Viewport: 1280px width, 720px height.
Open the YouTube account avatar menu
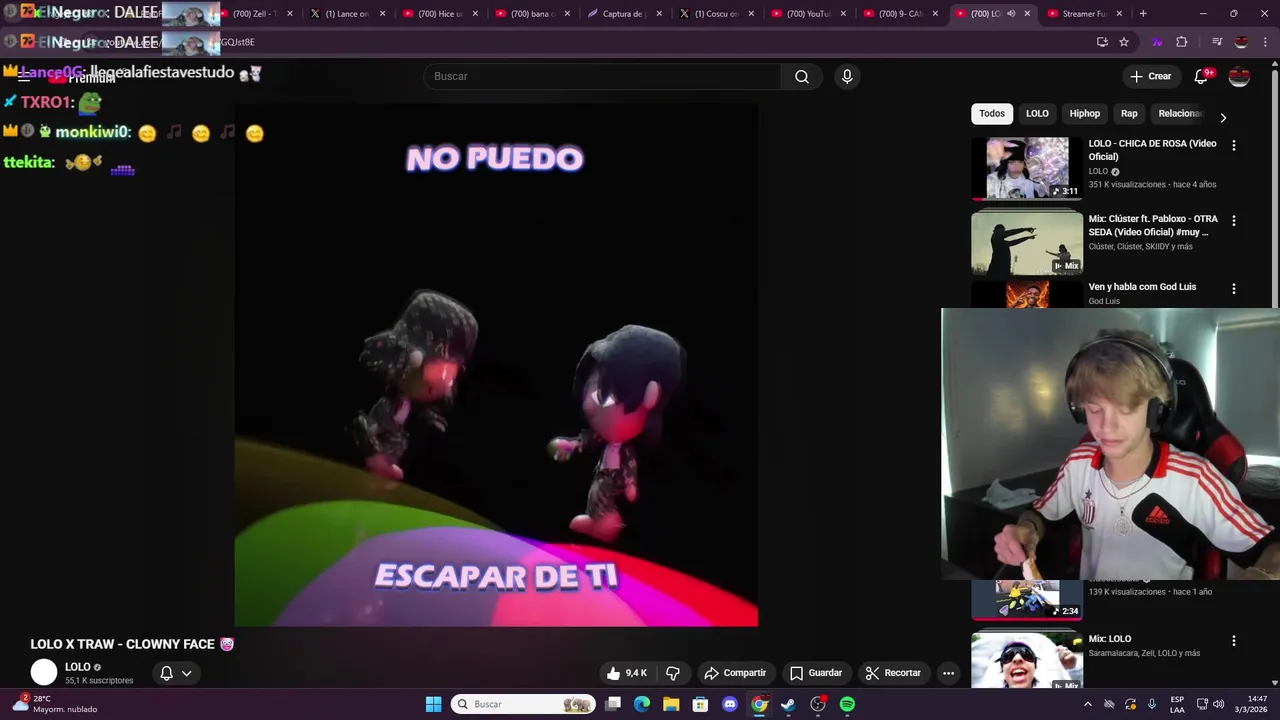click(x=1239, y=77)
